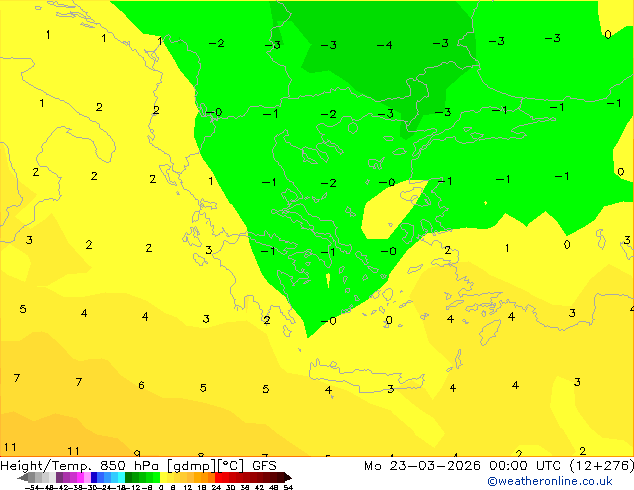This screenshot has height=490, width=634.
Task: Click the 'Mo 23-03-2026 00:00 UTC' date text
Action: [x=463, y=466]
